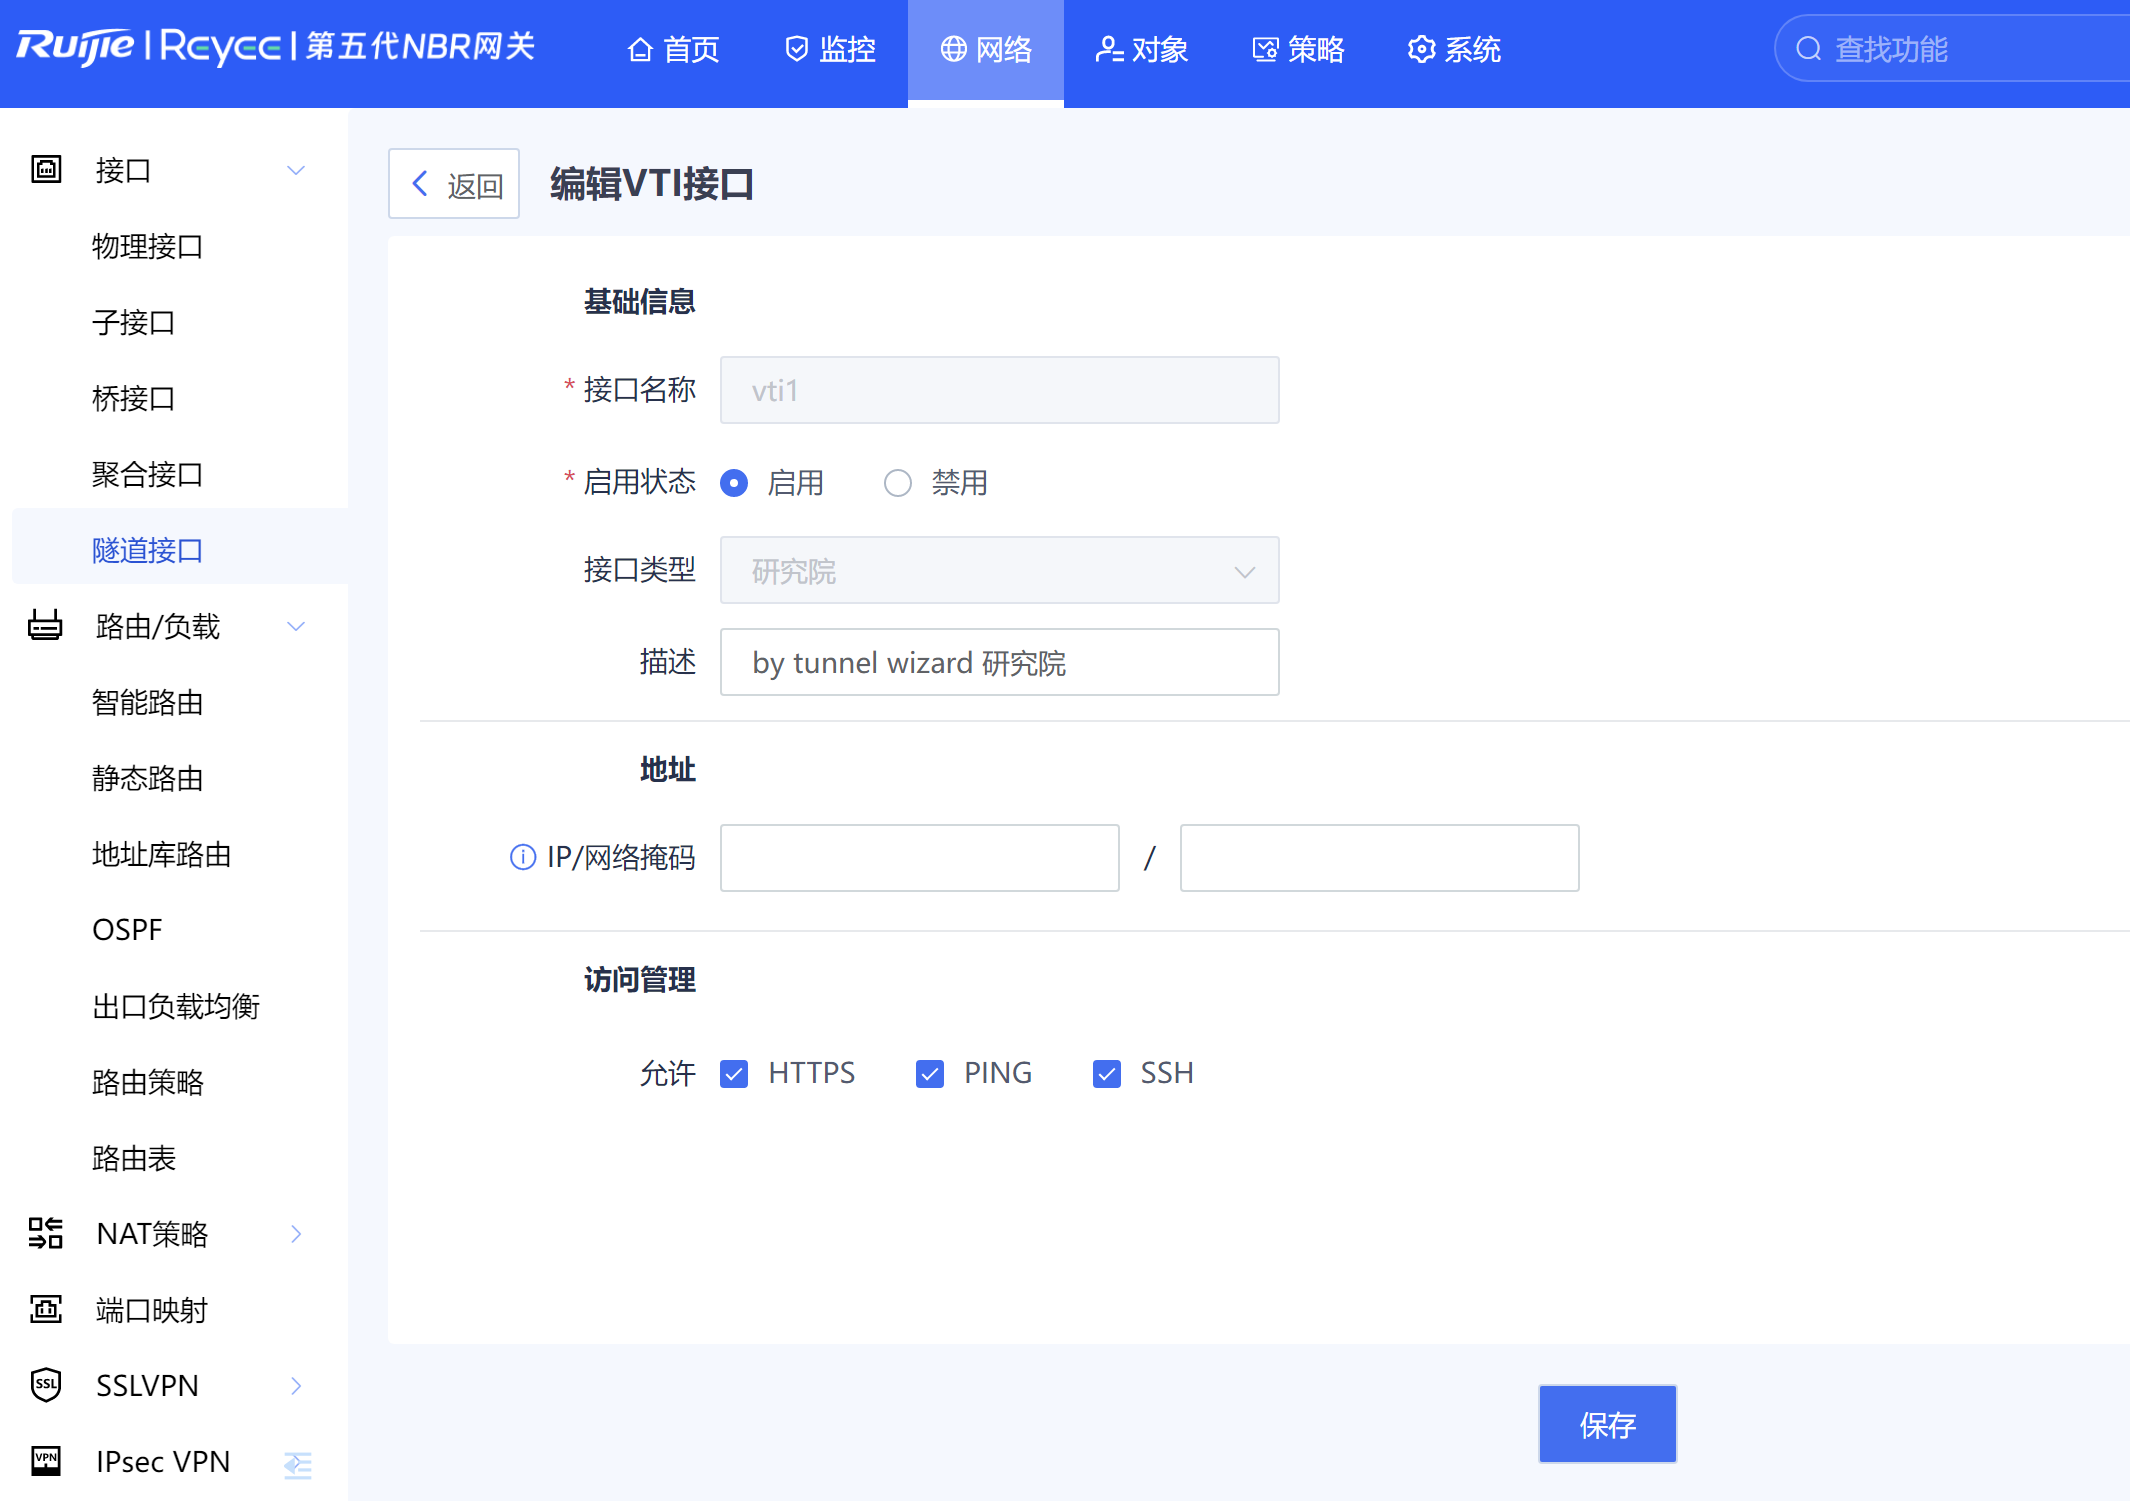
Task: Toggle the PING checkbox
Action: [930, 1073]
